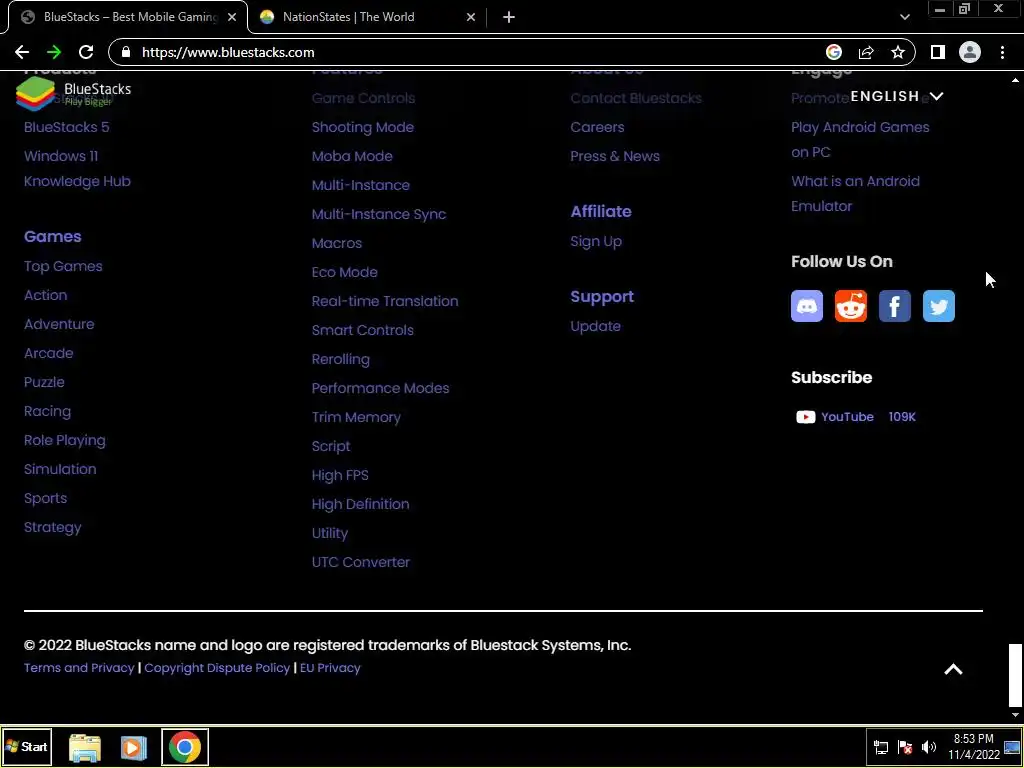Click the back-to-top arrow button
Screen dimensions: 1024x768
953,669
